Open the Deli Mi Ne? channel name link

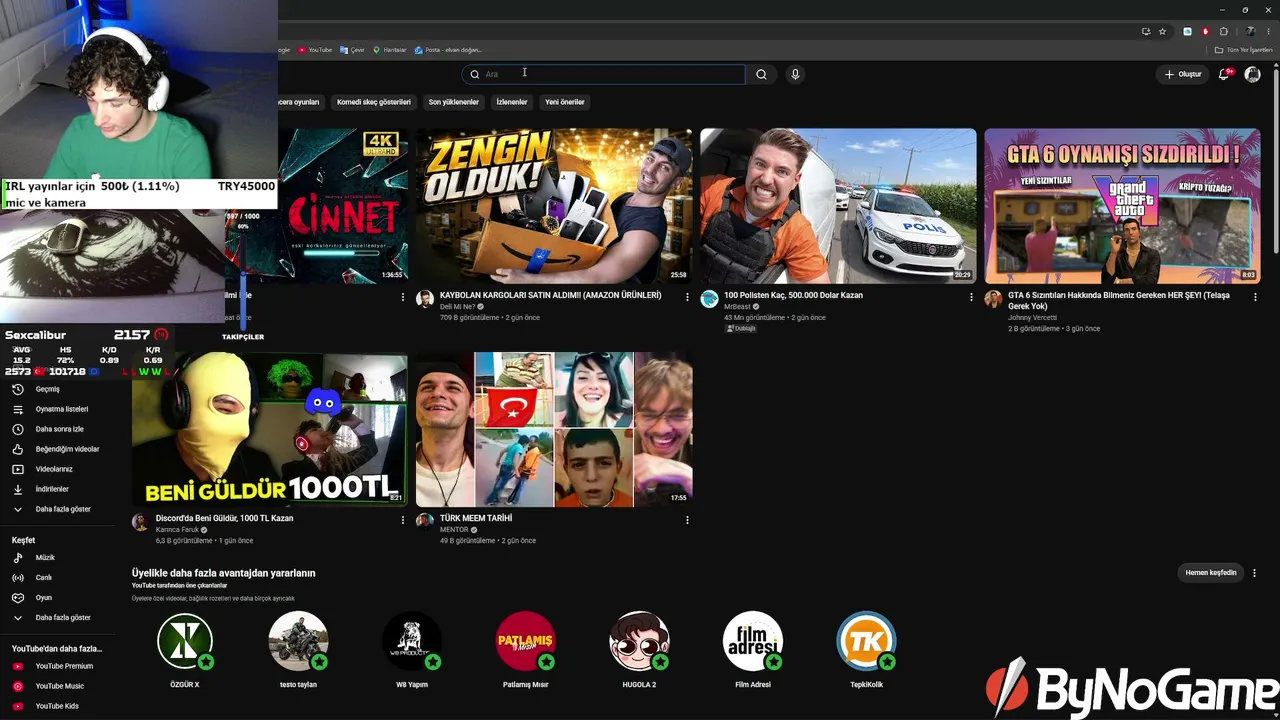459,307
